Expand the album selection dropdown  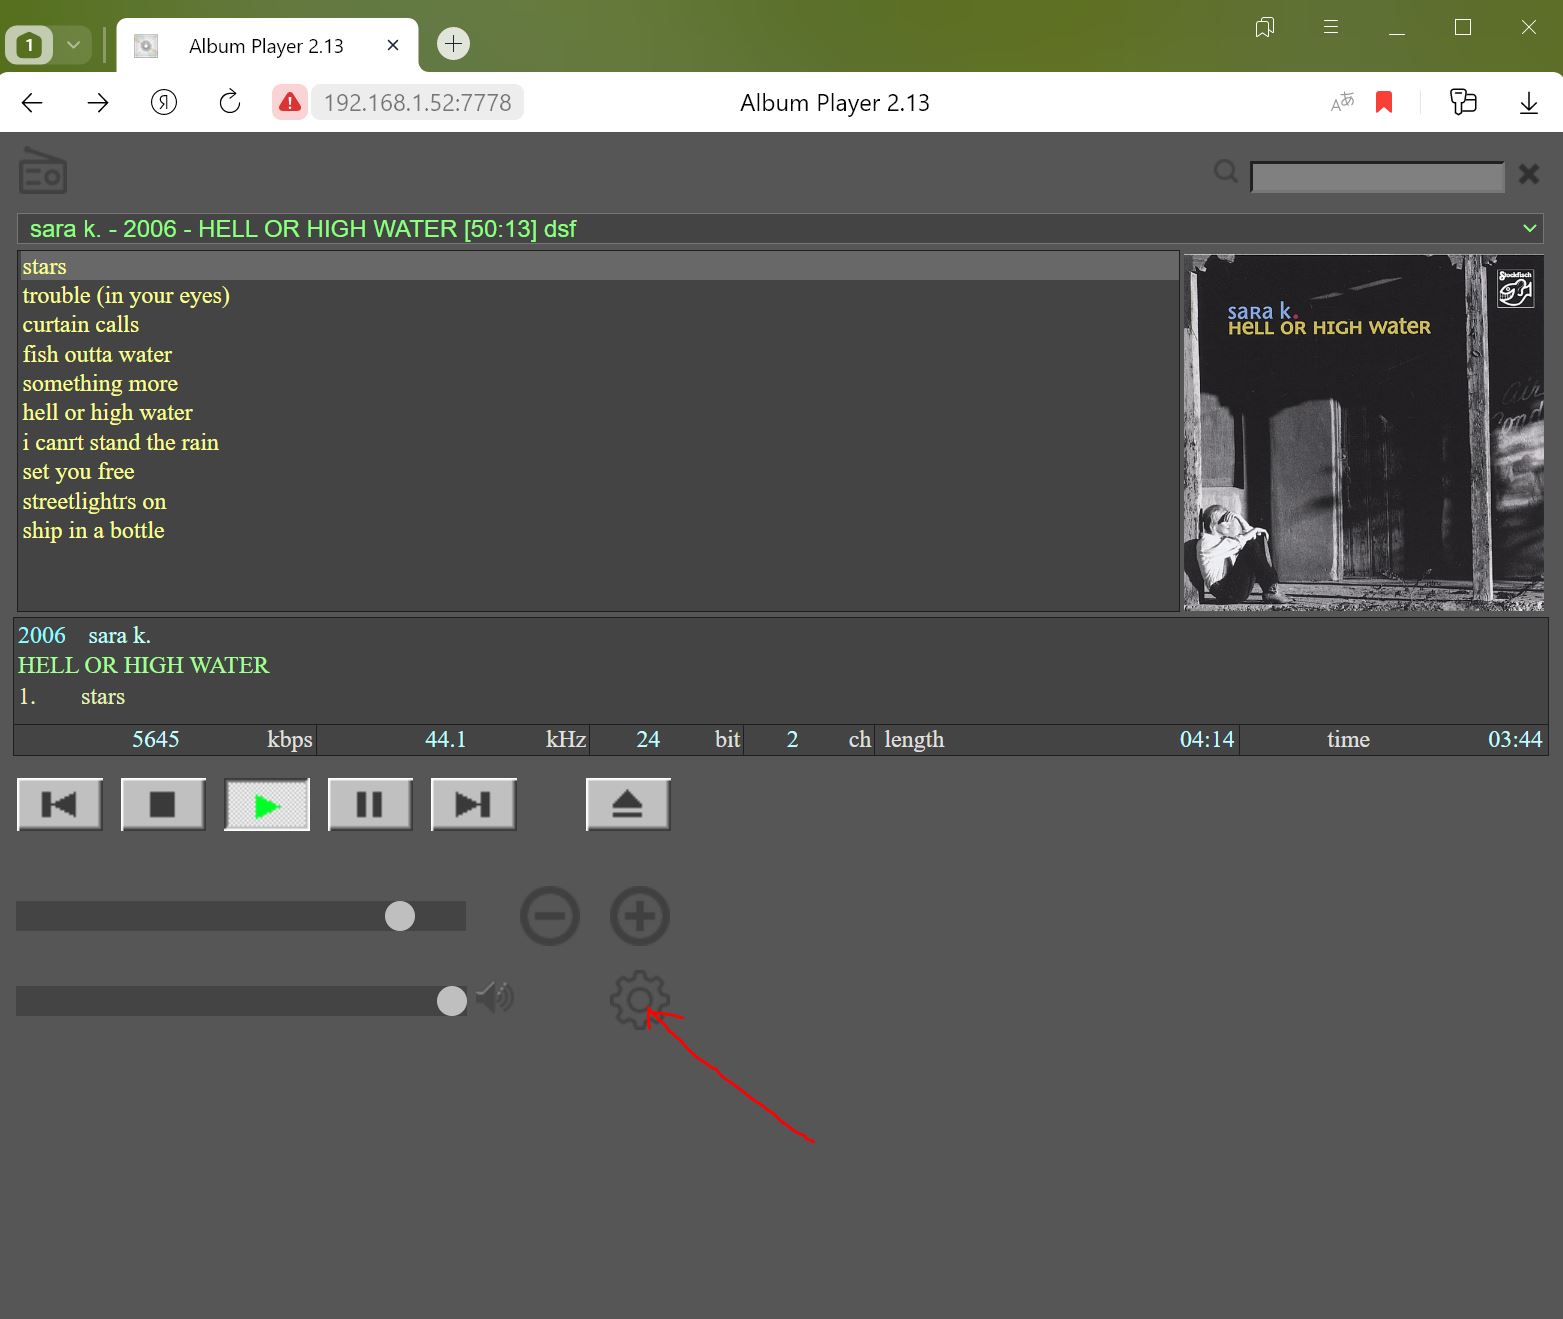pyautogui.click(x=1529, y=229)
